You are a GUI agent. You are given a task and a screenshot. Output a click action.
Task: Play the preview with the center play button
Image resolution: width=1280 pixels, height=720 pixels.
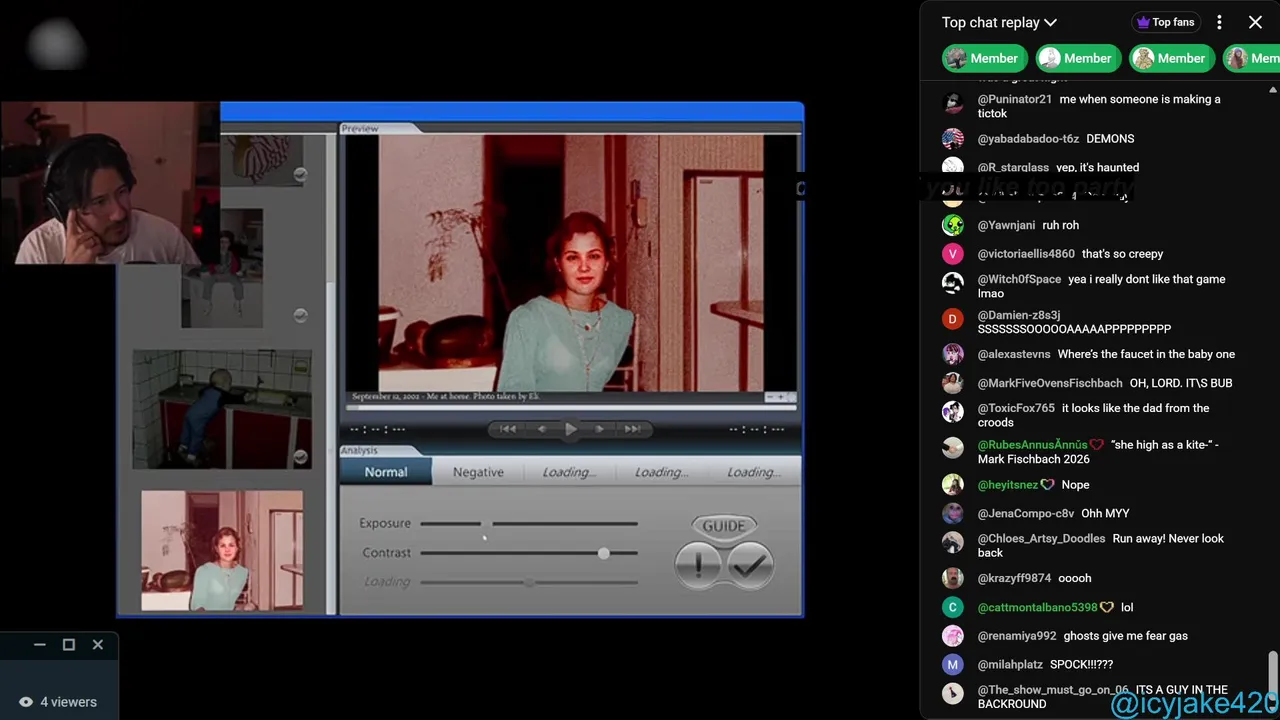(x=570, y=429)
